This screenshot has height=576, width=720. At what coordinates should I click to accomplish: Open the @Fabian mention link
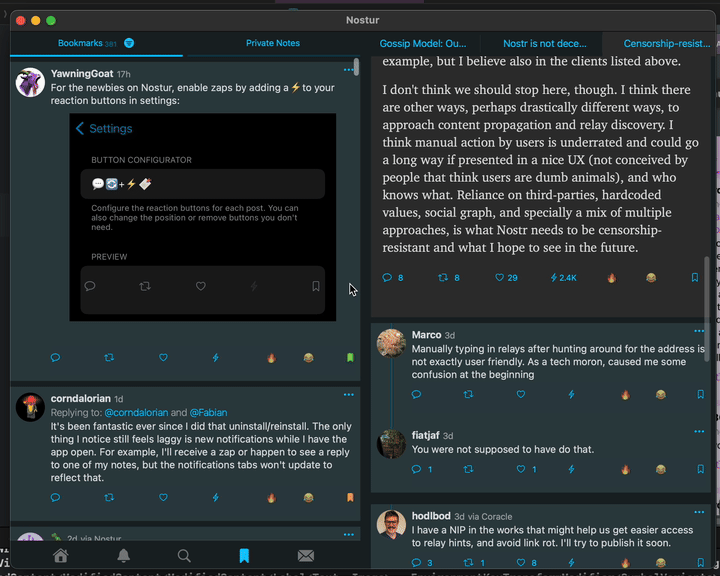209,412
